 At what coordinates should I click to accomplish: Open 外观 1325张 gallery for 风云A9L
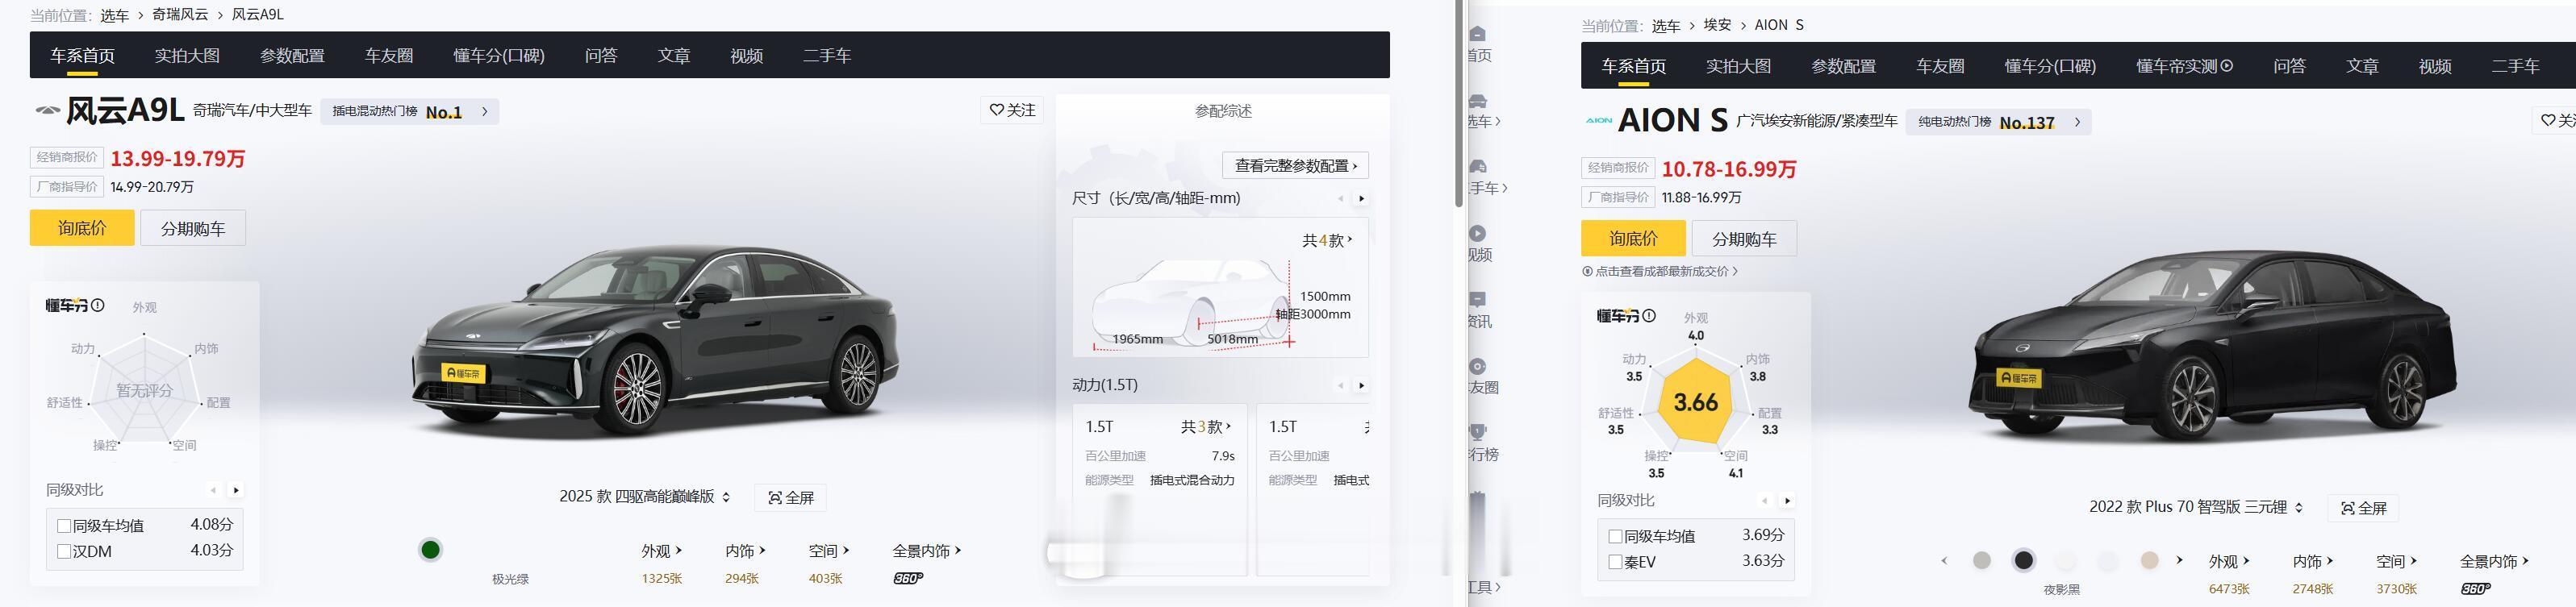[661, 563]
